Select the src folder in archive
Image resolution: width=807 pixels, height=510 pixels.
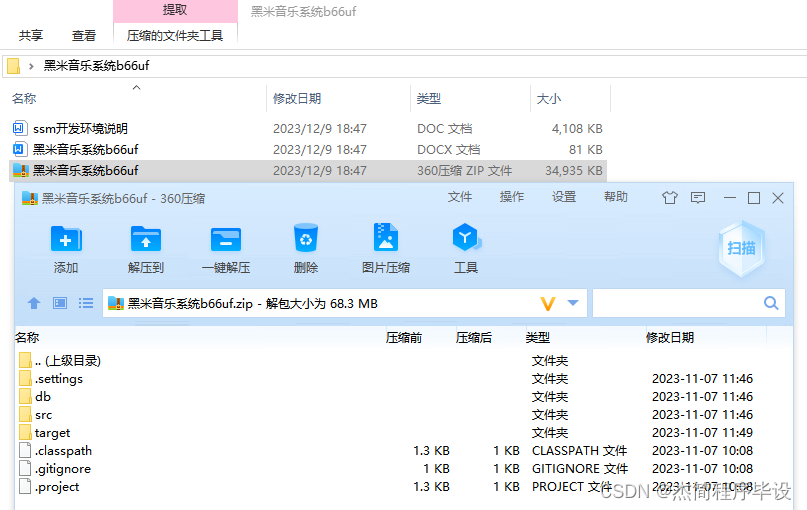(x=43, y=415)
